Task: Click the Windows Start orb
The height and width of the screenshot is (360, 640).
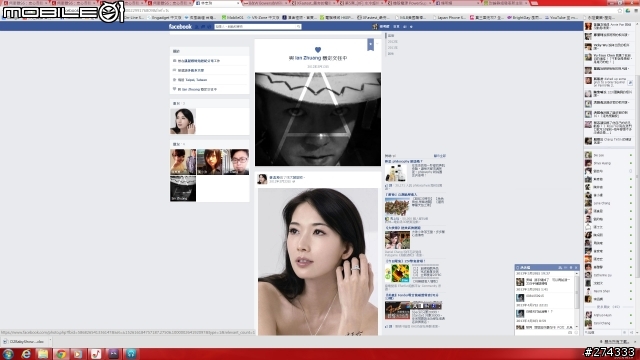Action: pyautogui.click(x=8, y=353)
